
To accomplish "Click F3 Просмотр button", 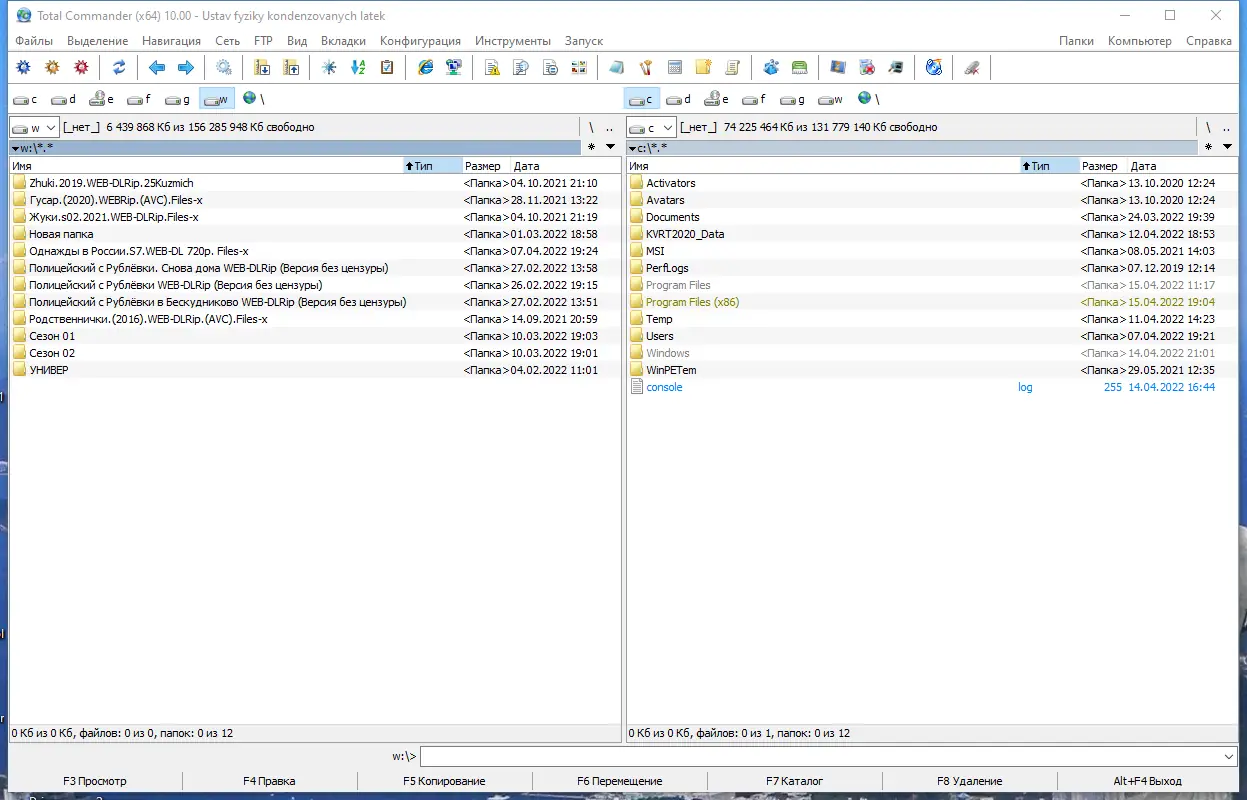I will (x=95, y=781).
